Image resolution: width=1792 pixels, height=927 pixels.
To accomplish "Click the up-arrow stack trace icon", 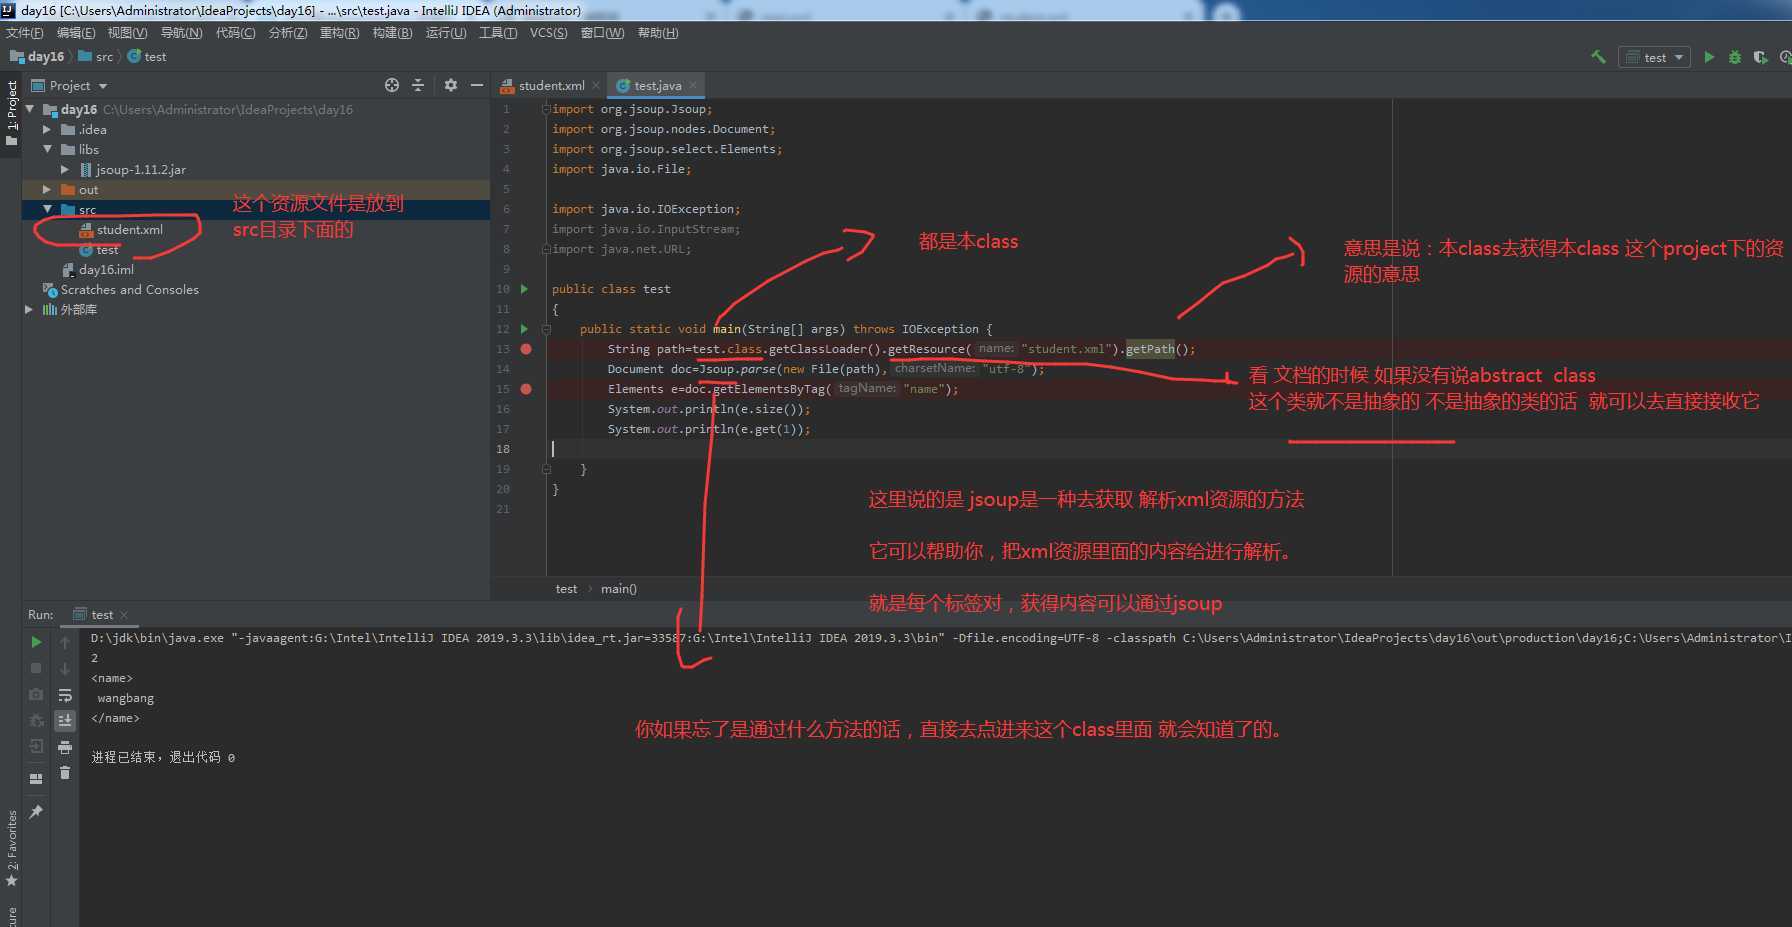I will (x=65, y=642).
